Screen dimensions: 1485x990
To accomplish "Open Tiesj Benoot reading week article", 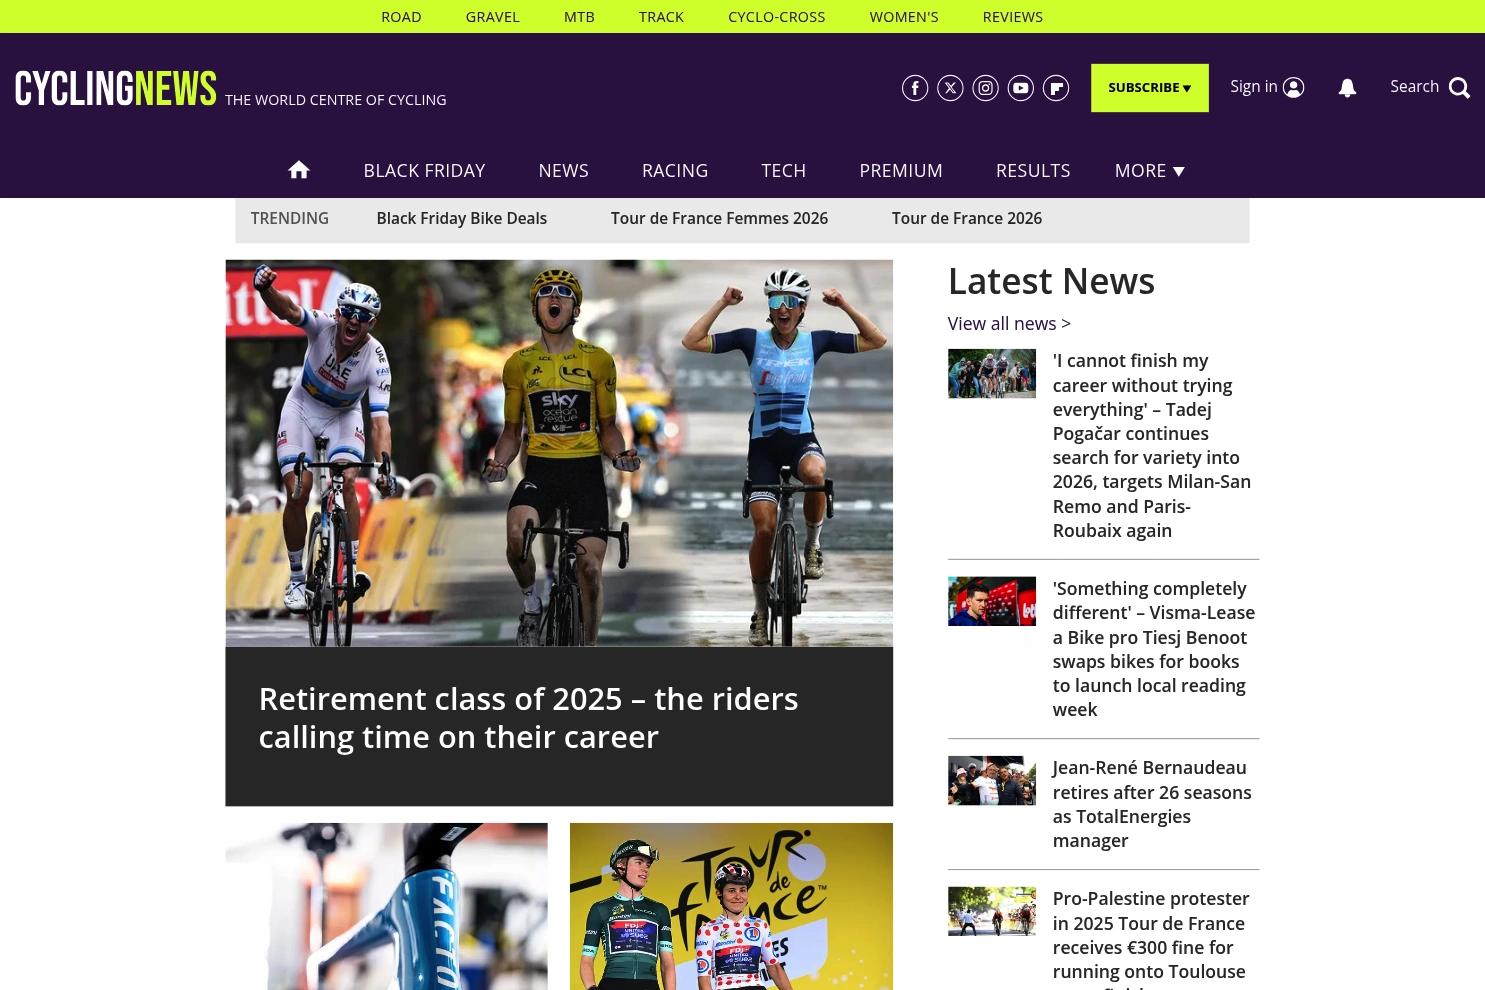I will (1153, 649).
